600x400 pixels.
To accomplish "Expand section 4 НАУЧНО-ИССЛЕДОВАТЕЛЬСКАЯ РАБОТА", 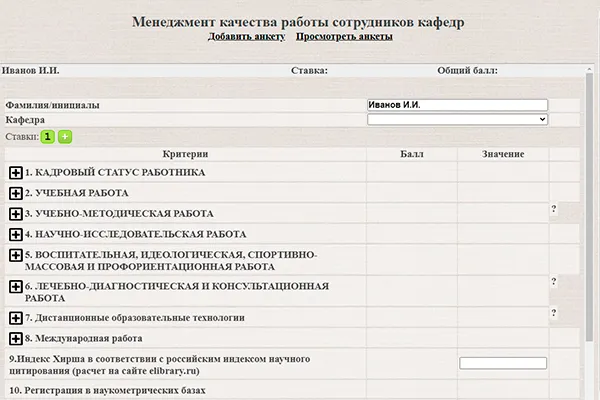I will [x=16, y=235].
